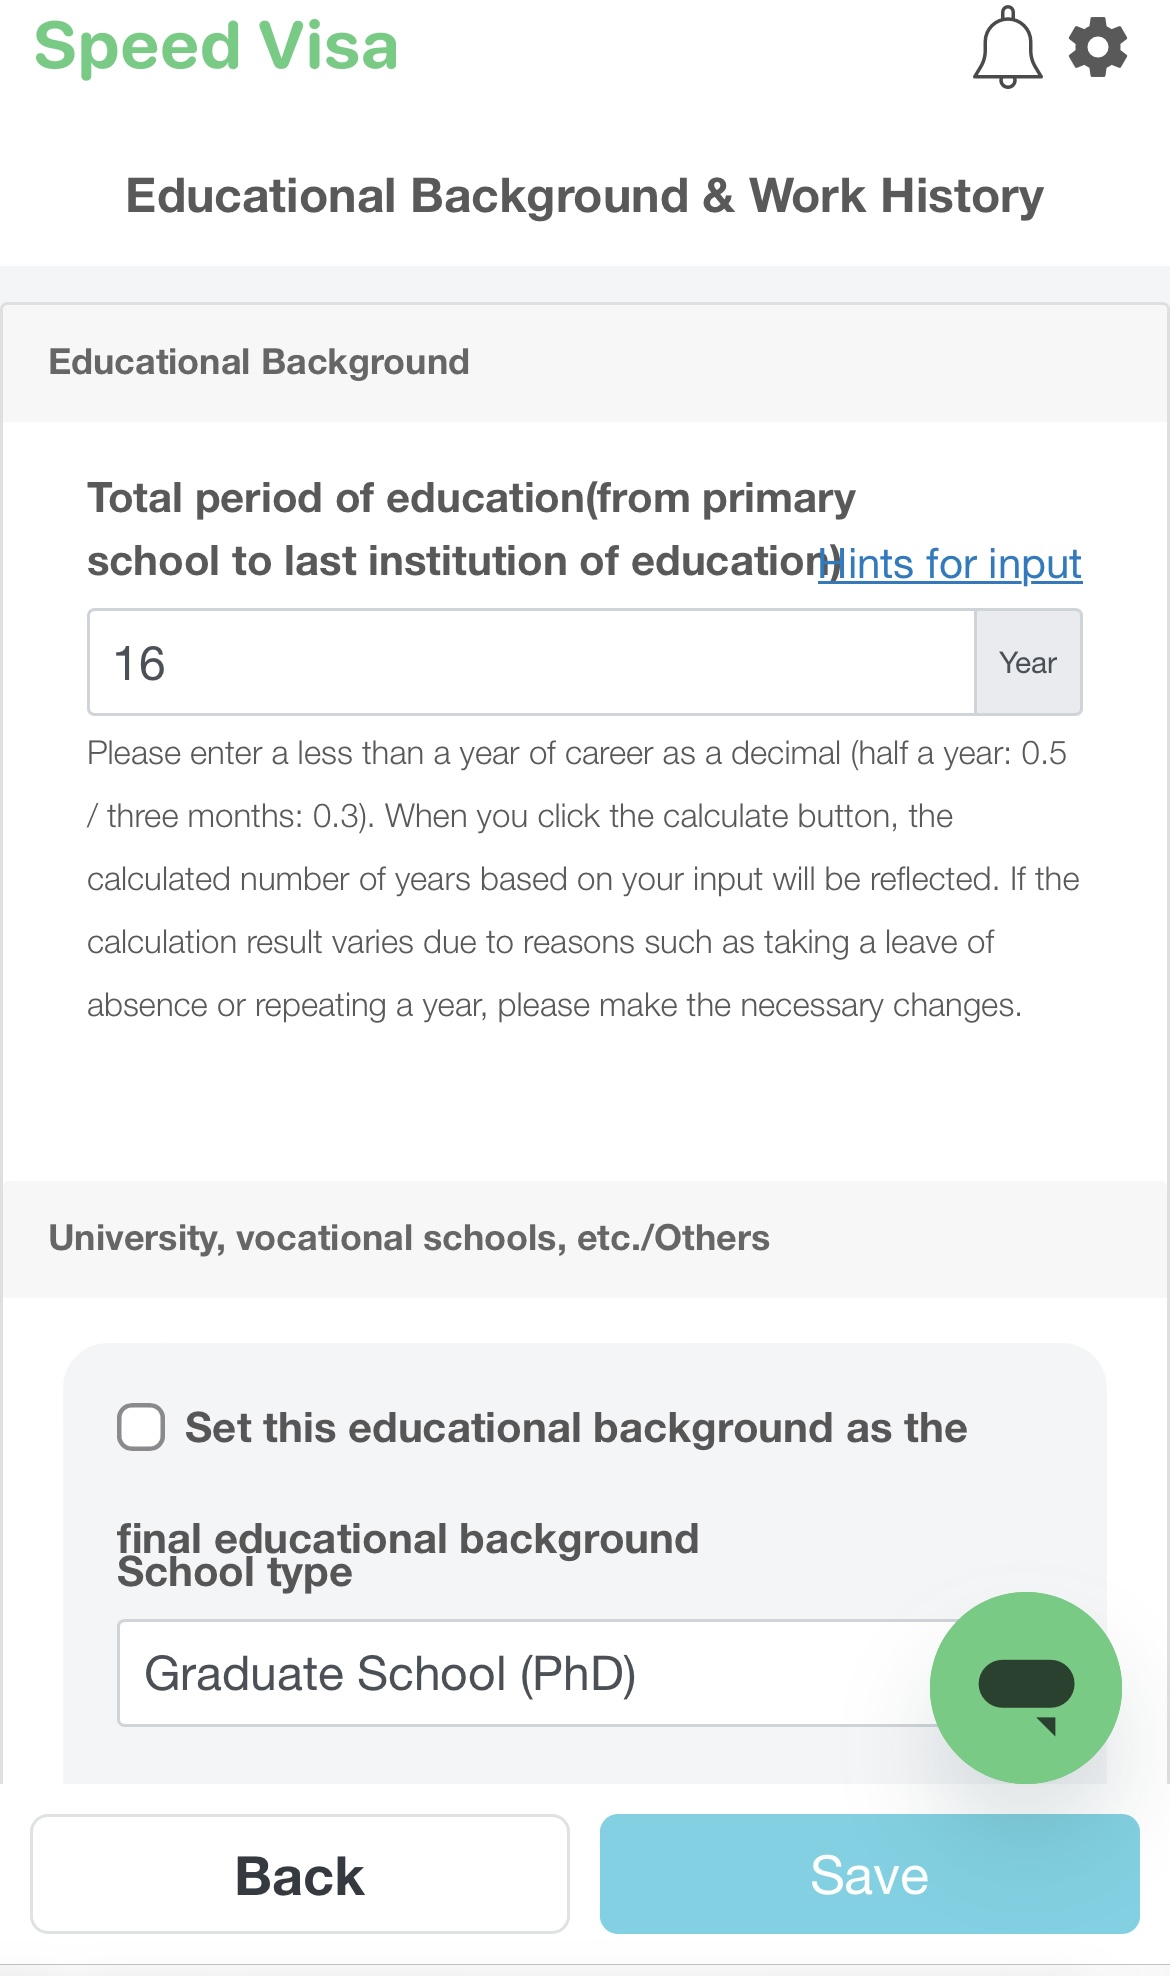Tap the Back button
This screenshot has height=1976, width=1170.
(300, 1874)
